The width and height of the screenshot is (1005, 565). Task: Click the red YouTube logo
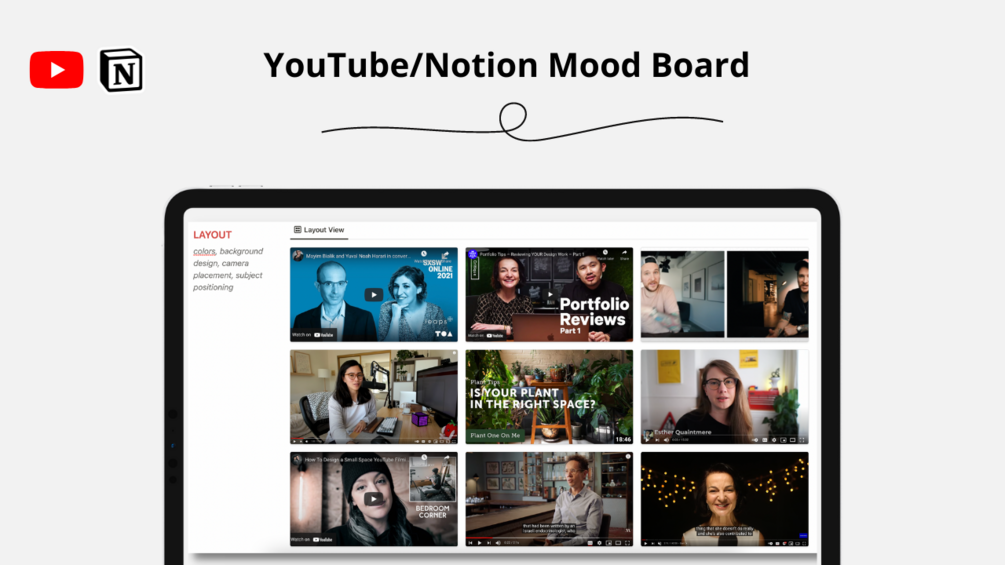pos(56,69)
